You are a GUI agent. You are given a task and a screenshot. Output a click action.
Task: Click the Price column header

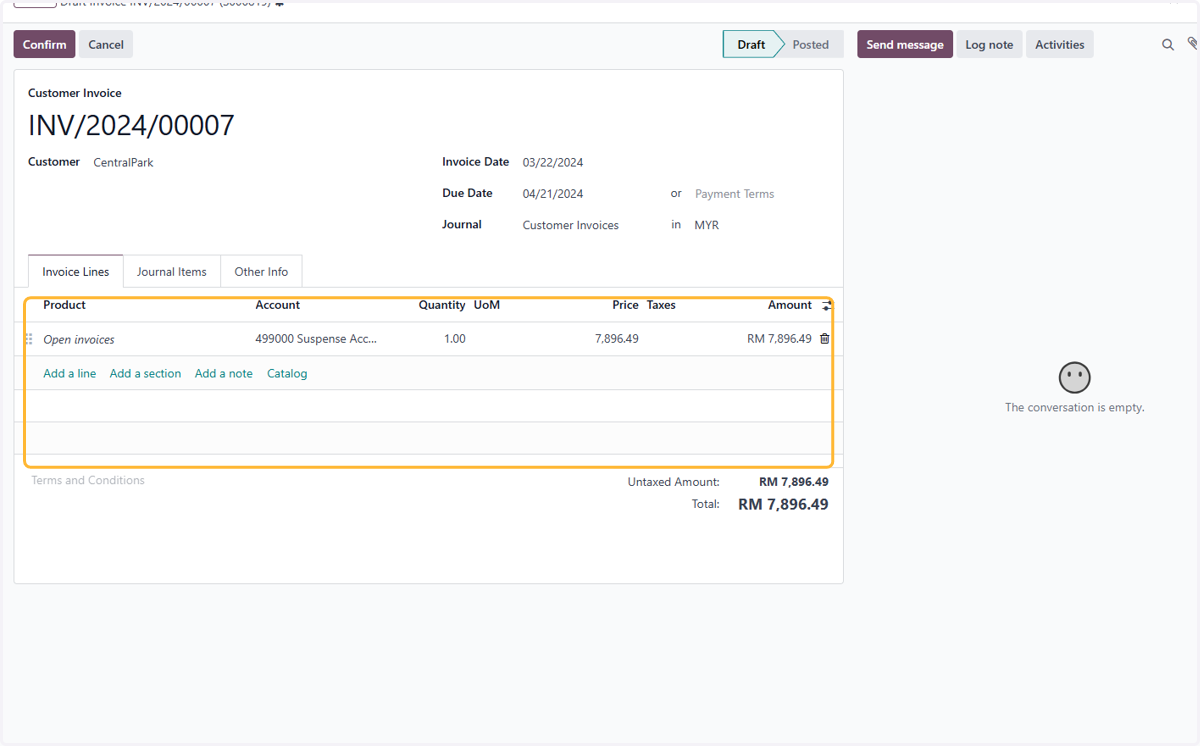coord(625,305)
